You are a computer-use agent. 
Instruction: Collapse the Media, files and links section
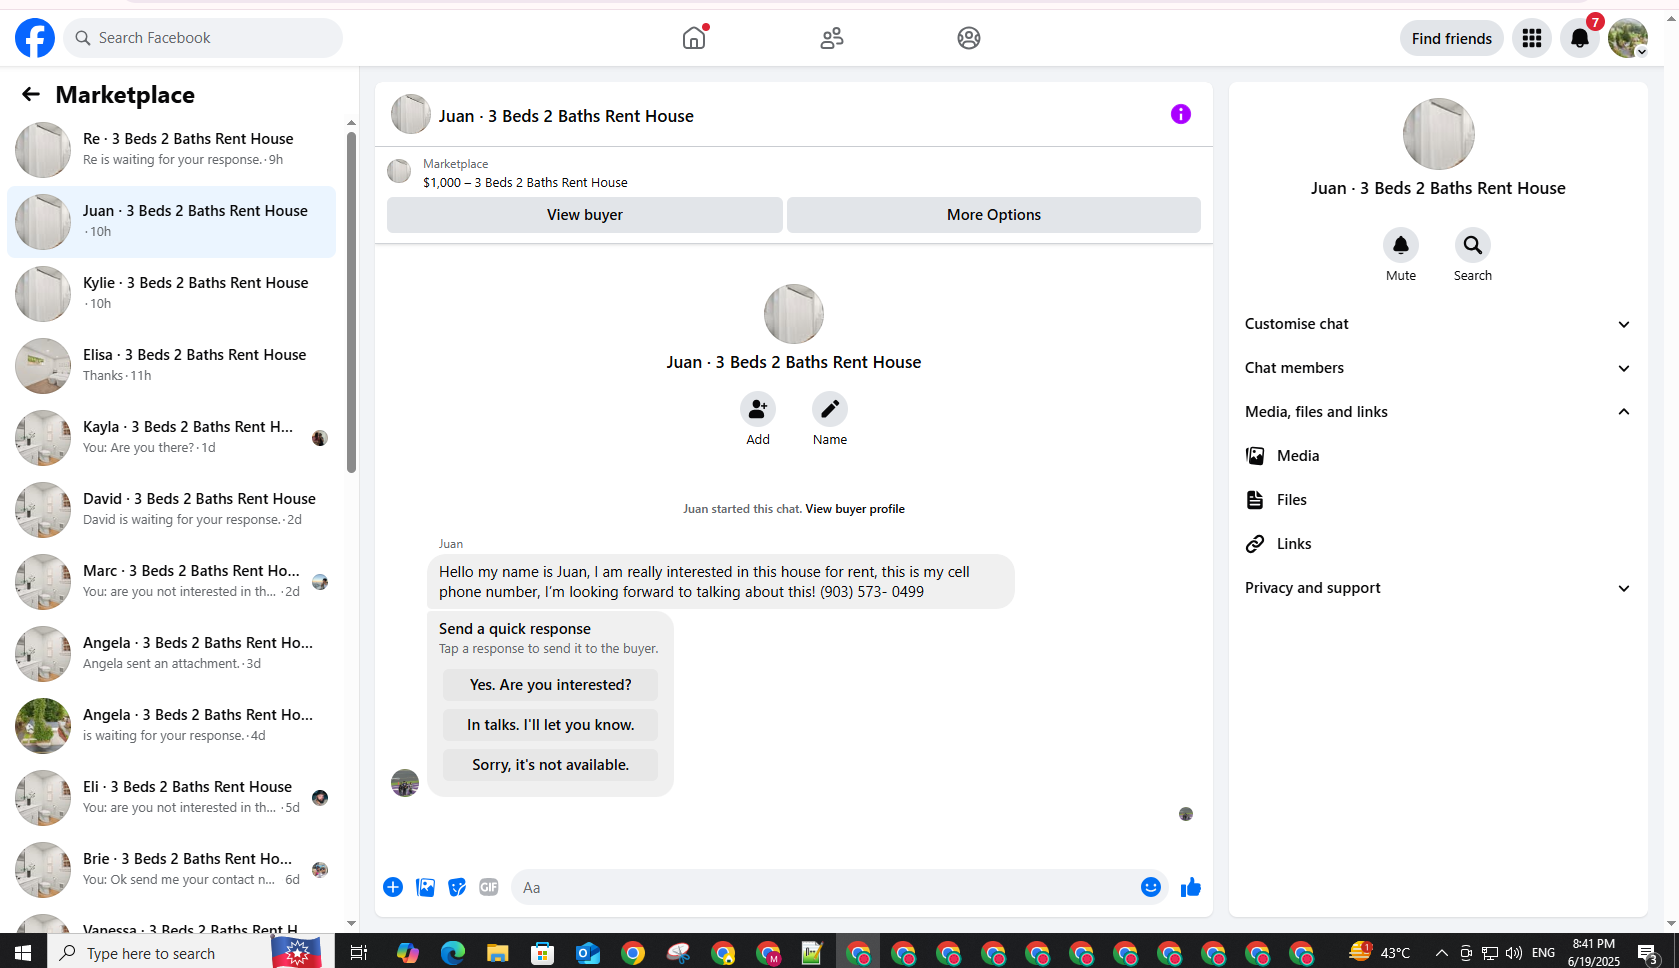[1438, 412]
